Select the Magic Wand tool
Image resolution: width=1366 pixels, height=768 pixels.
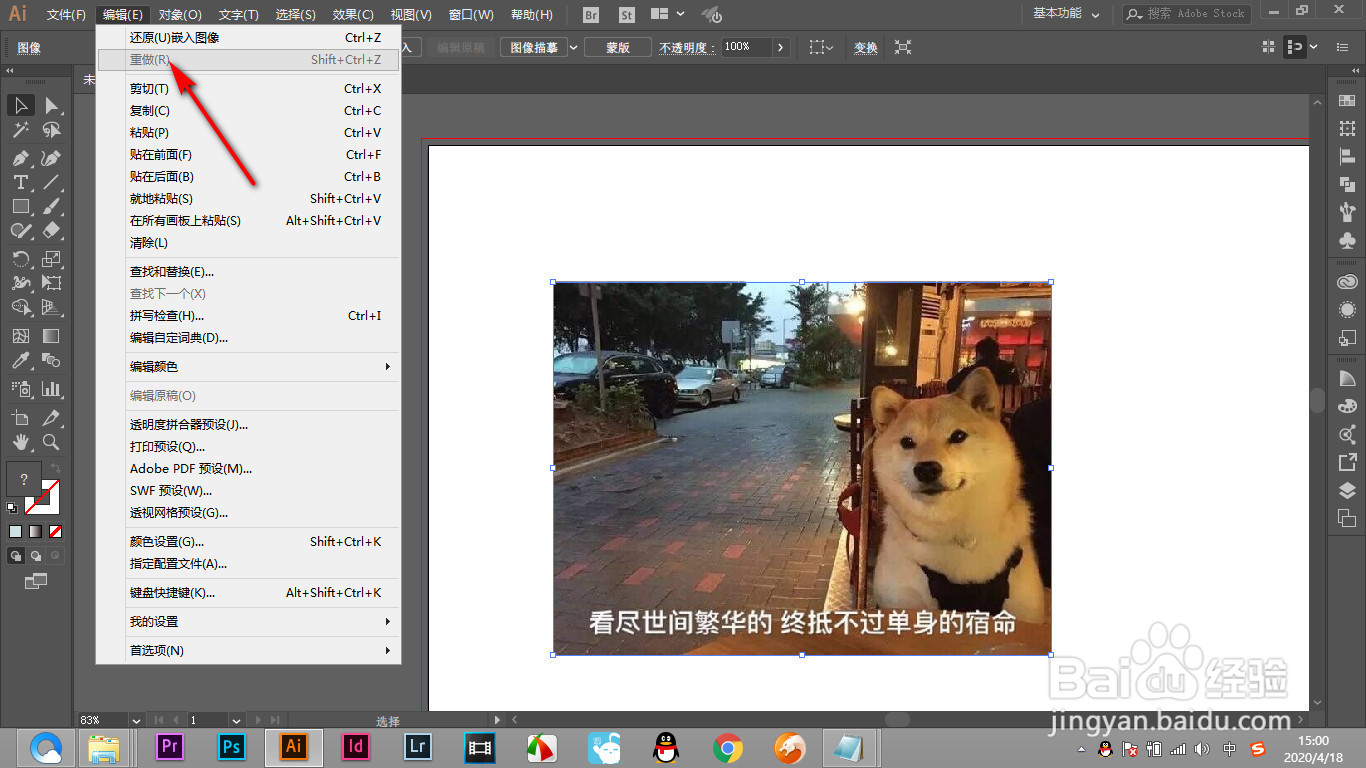(21, 130)
